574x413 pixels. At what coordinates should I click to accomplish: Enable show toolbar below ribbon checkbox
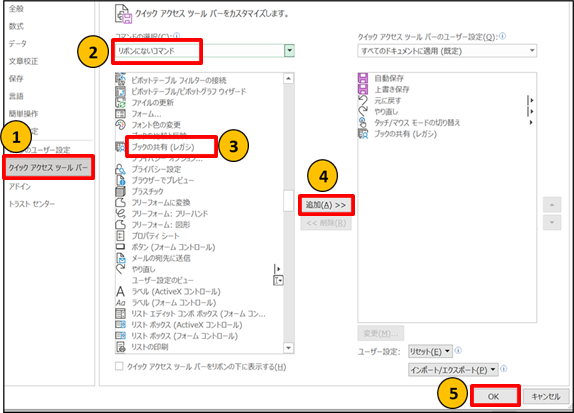tap(119, 366)
